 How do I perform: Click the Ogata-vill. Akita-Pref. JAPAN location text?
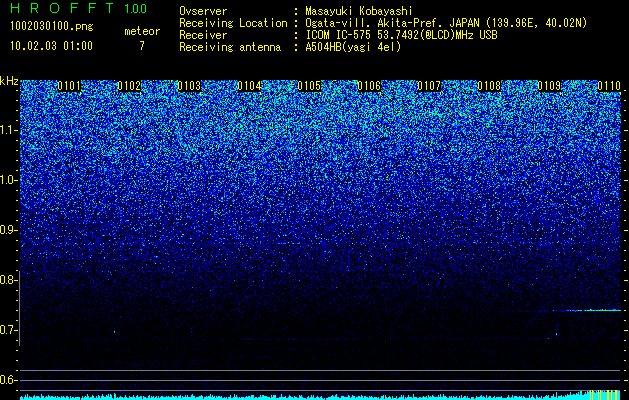392,23
